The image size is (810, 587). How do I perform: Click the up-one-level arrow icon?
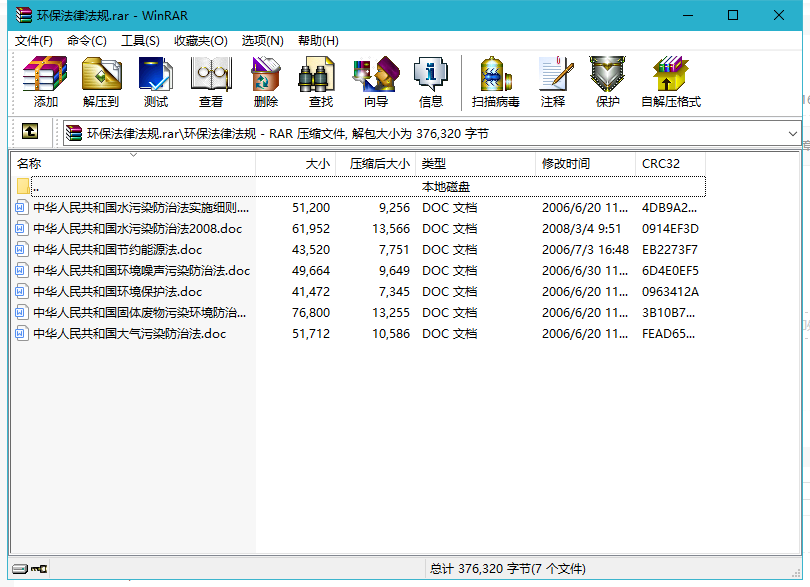(30, 132)
